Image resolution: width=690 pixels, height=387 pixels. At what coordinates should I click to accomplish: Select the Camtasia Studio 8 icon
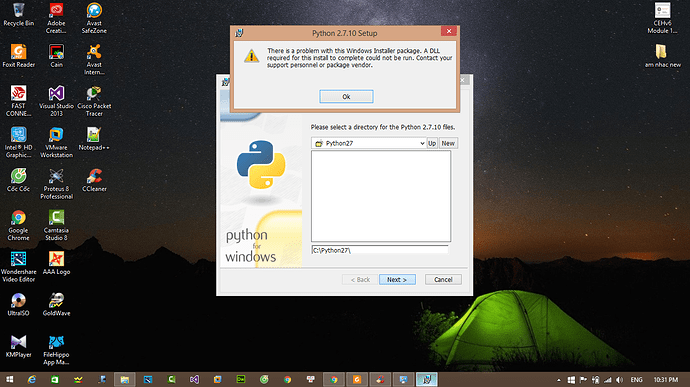[x=56, y=225]
